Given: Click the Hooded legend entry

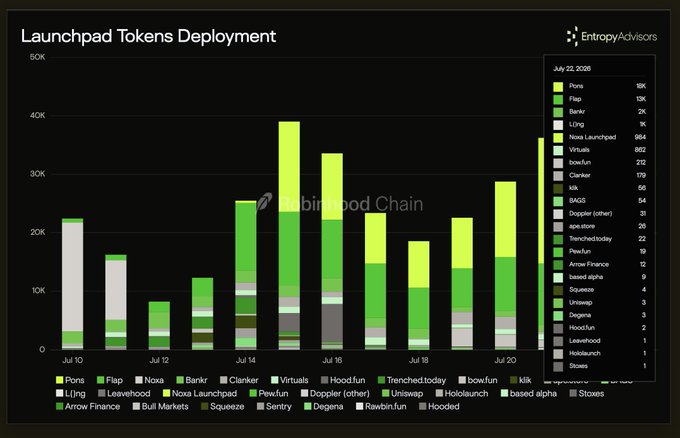Looking at the screenshot, I should coord(439,406).
